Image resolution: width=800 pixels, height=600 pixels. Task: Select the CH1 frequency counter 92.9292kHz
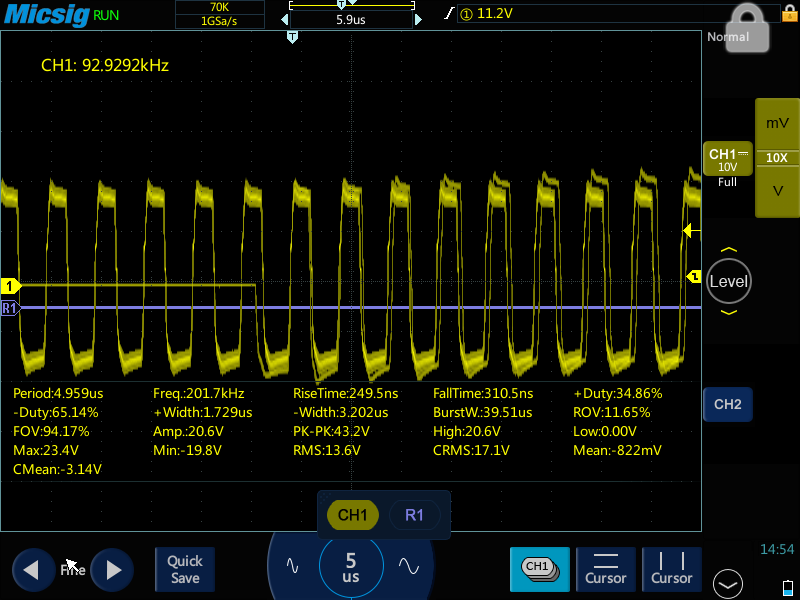[x=105, y=65]
